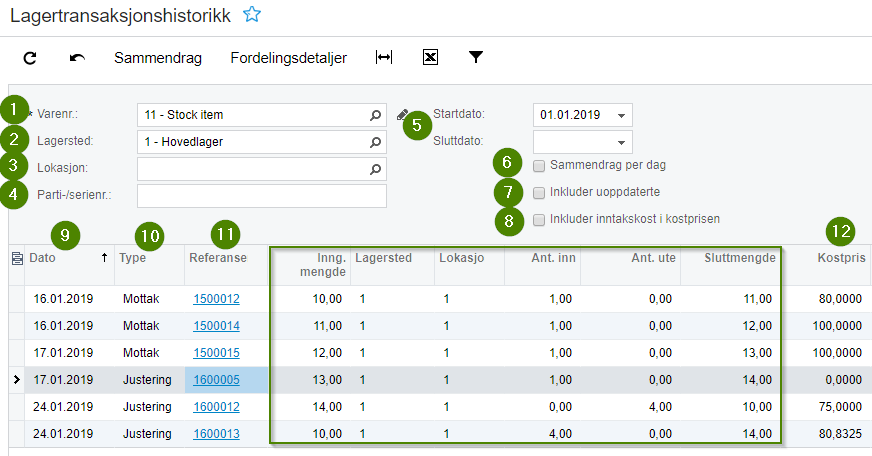Click the Inng. mengde column header
The height and width of the screenshot is (456, 872).
(x=310, y=265)
